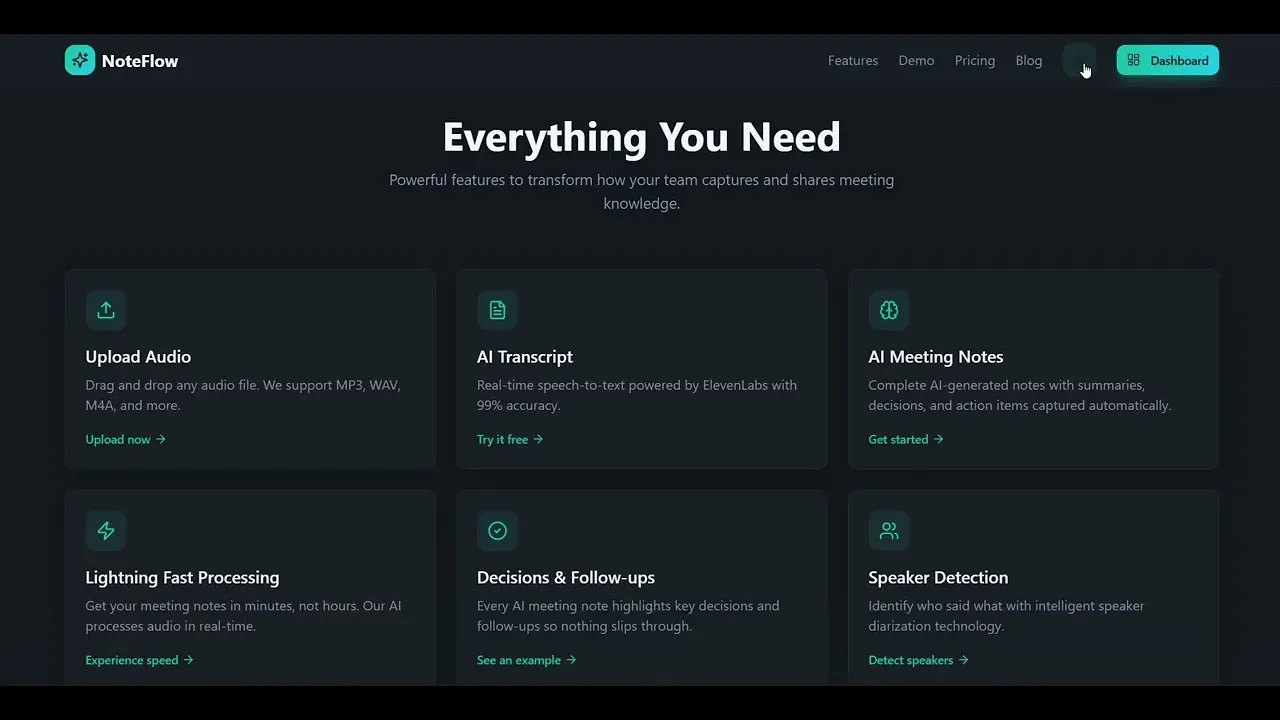Viewport: 1280px width, 720px height.
Task: Click the arrow after Experience speed
Action: point(188,660)
